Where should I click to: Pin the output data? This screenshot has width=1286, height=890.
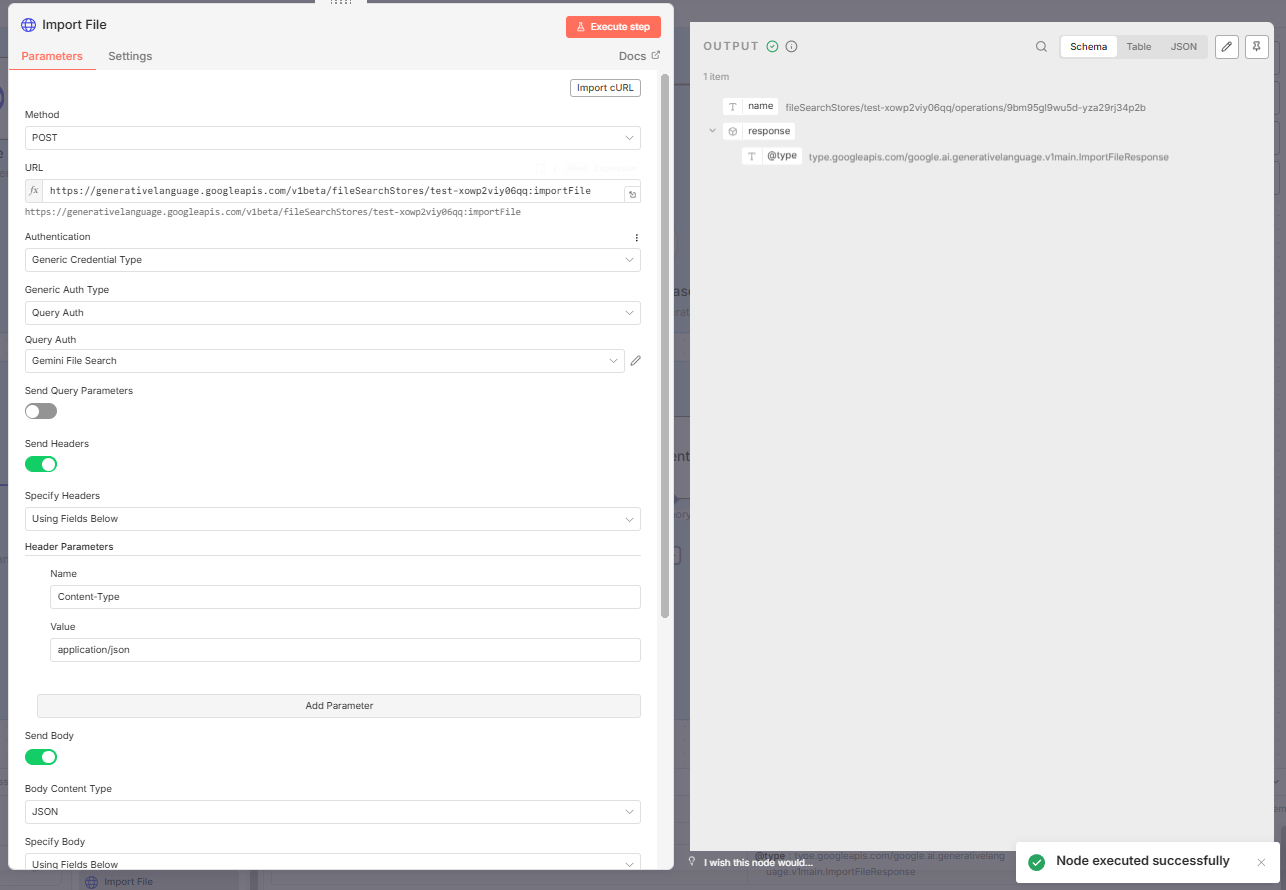(1257, 47)
